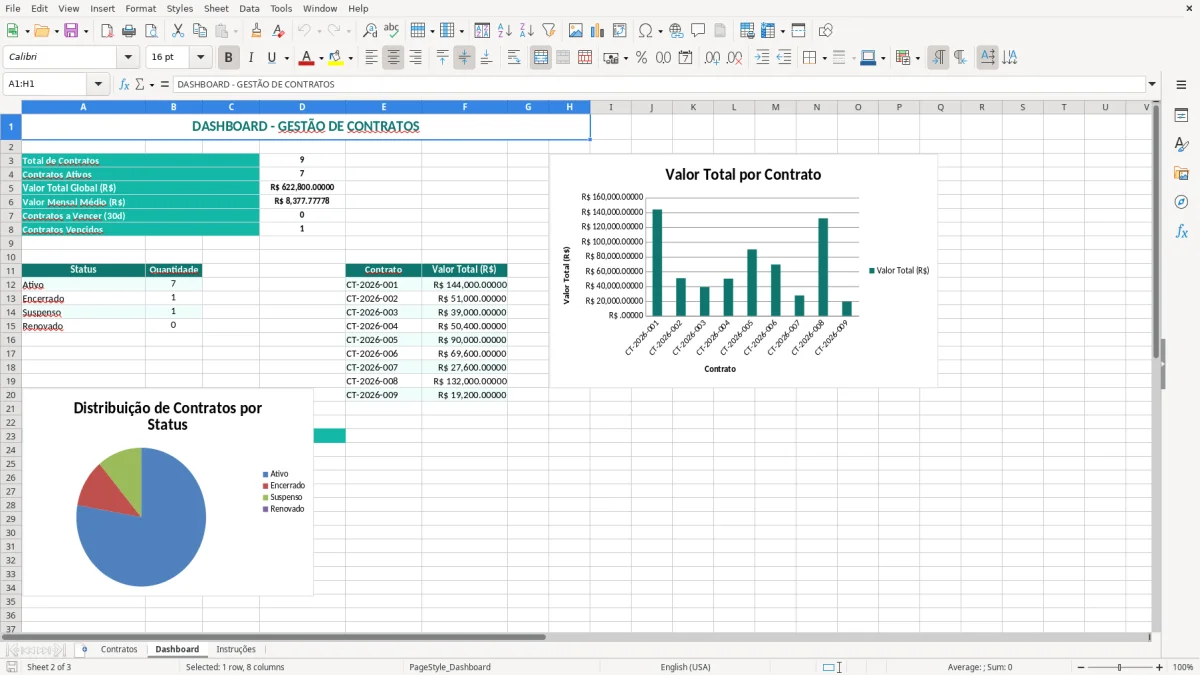Open the Styles menu
This screenshot has width=1200, height=675.
click(180, 8)
